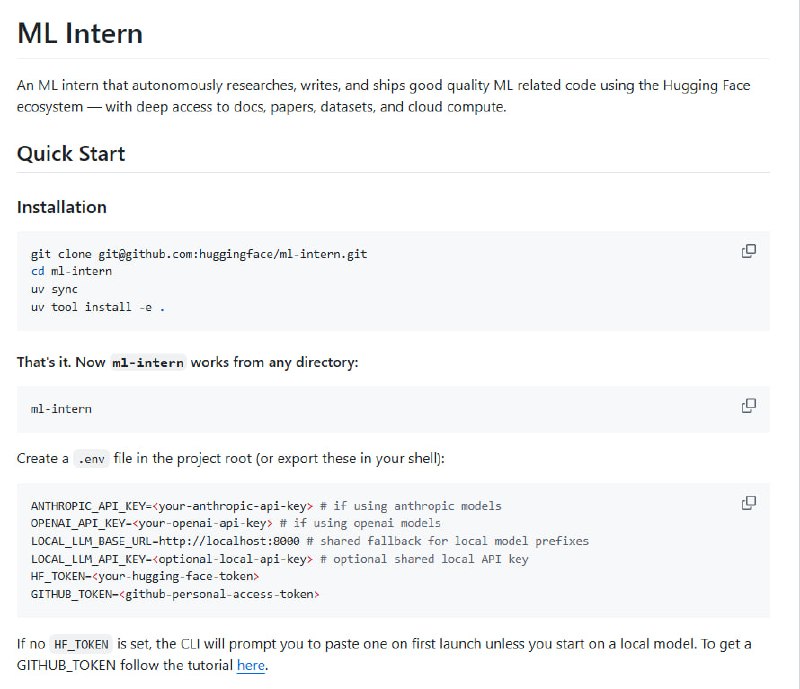Copy the ml-intern launch command
Screen dimensions: 800x689
(748, 406)
